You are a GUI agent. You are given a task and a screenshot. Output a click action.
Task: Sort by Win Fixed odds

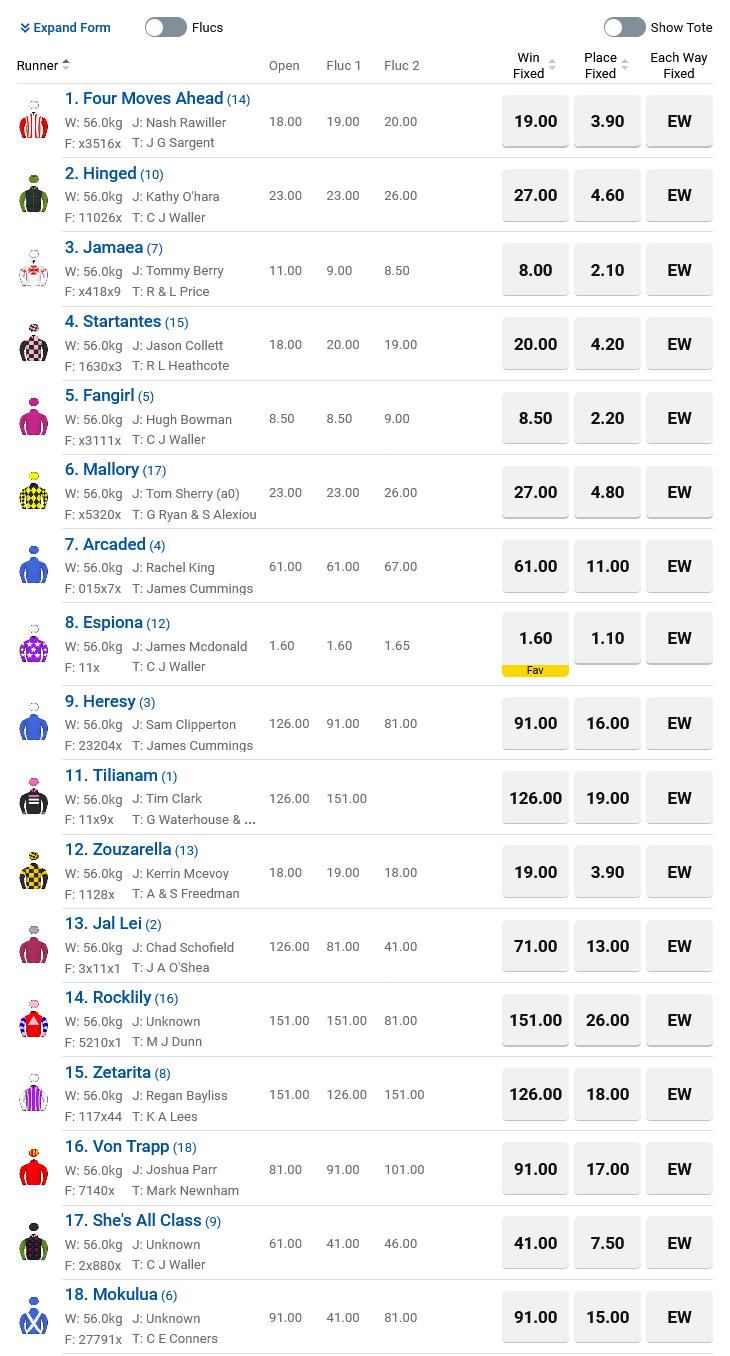pyautogui.click(x=535, y=65)
